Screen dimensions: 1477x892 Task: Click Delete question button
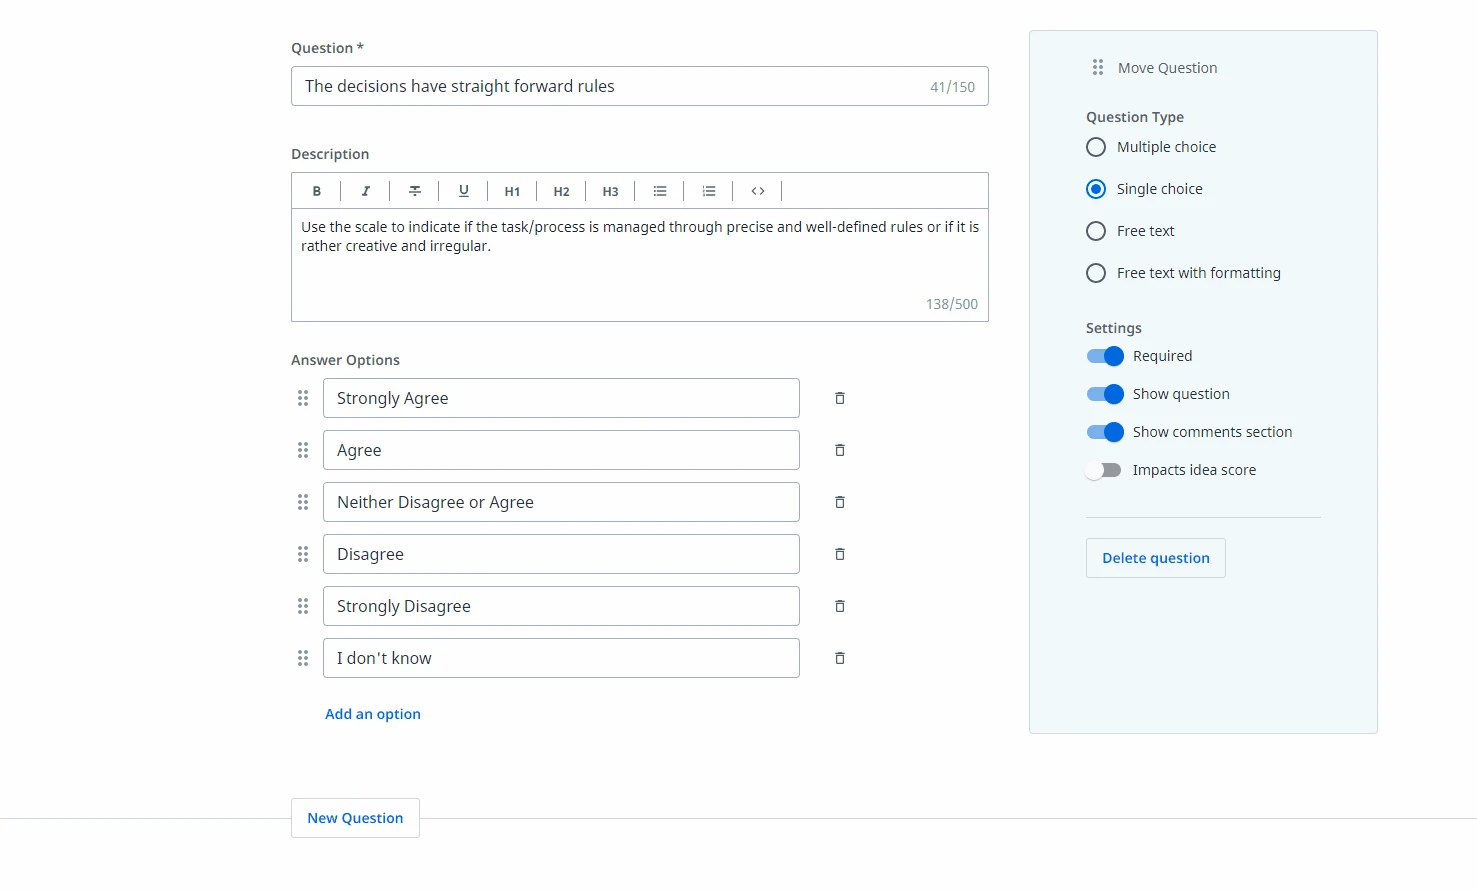tap(1156, 558)
